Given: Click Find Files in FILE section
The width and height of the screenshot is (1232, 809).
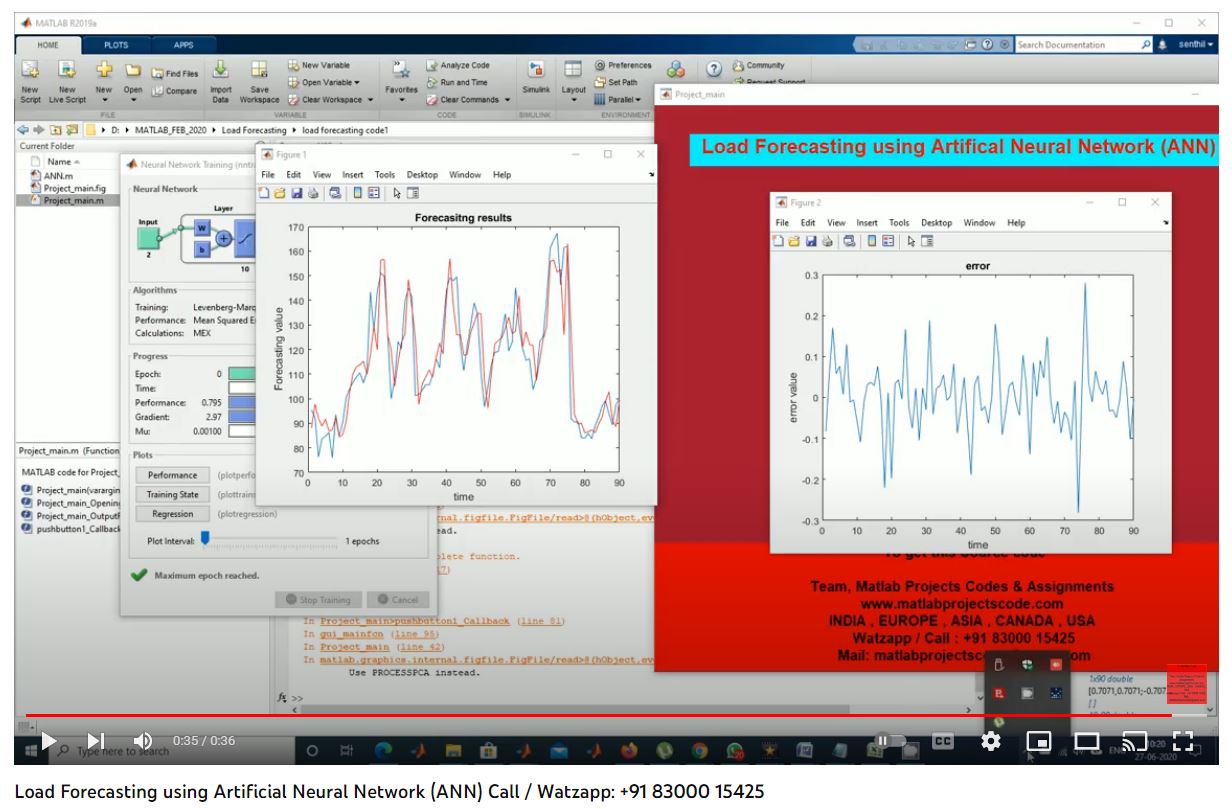Looking at the screenshot, I should pos(175,73).
